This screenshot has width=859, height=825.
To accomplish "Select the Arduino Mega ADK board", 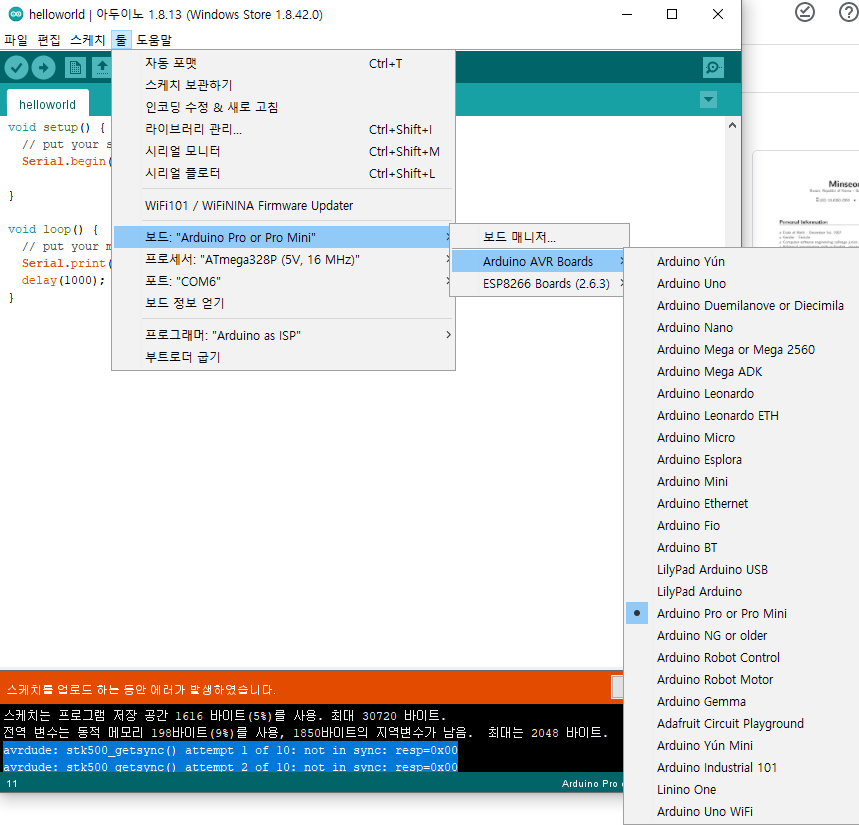I will (x=742, y=371).
